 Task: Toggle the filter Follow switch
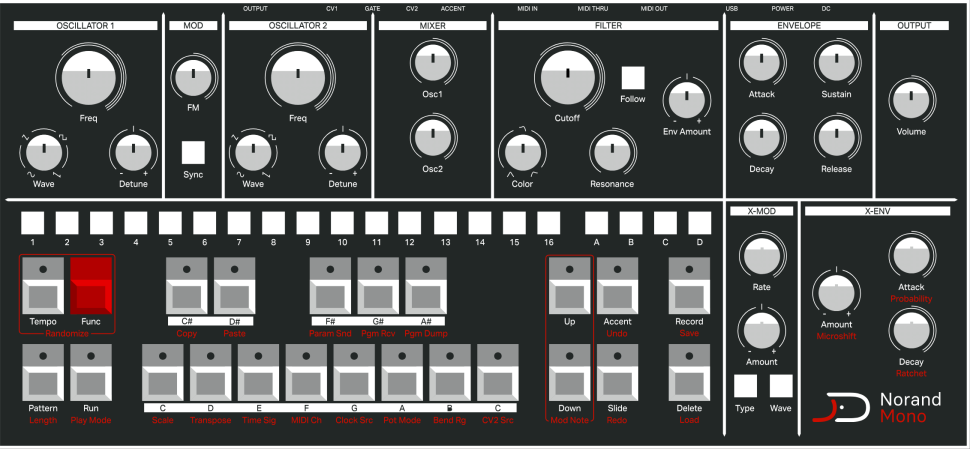pos(633,78)
